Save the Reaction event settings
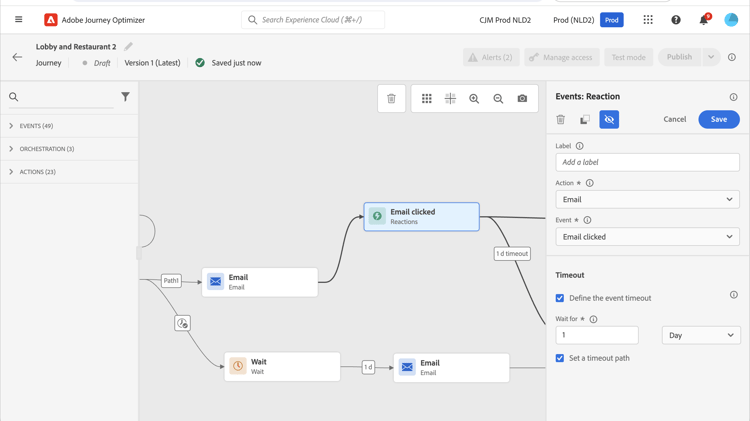This screenshot has width=750, height=421. click(x=719, y=120)
